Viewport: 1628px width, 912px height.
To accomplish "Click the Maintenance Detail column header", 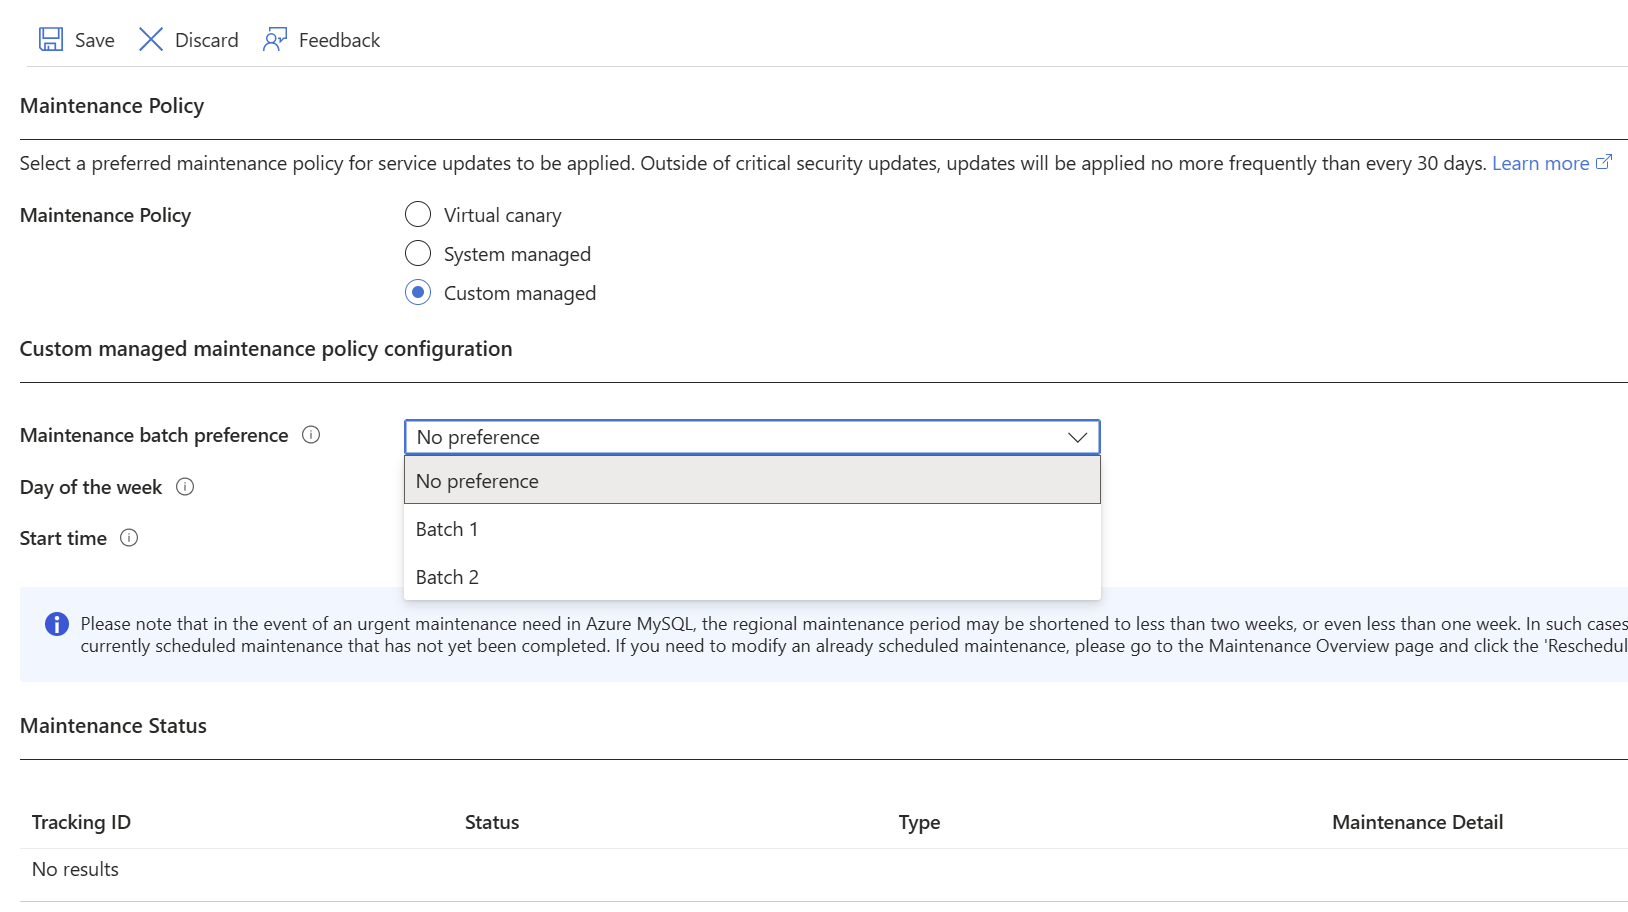I will 1417,822.
